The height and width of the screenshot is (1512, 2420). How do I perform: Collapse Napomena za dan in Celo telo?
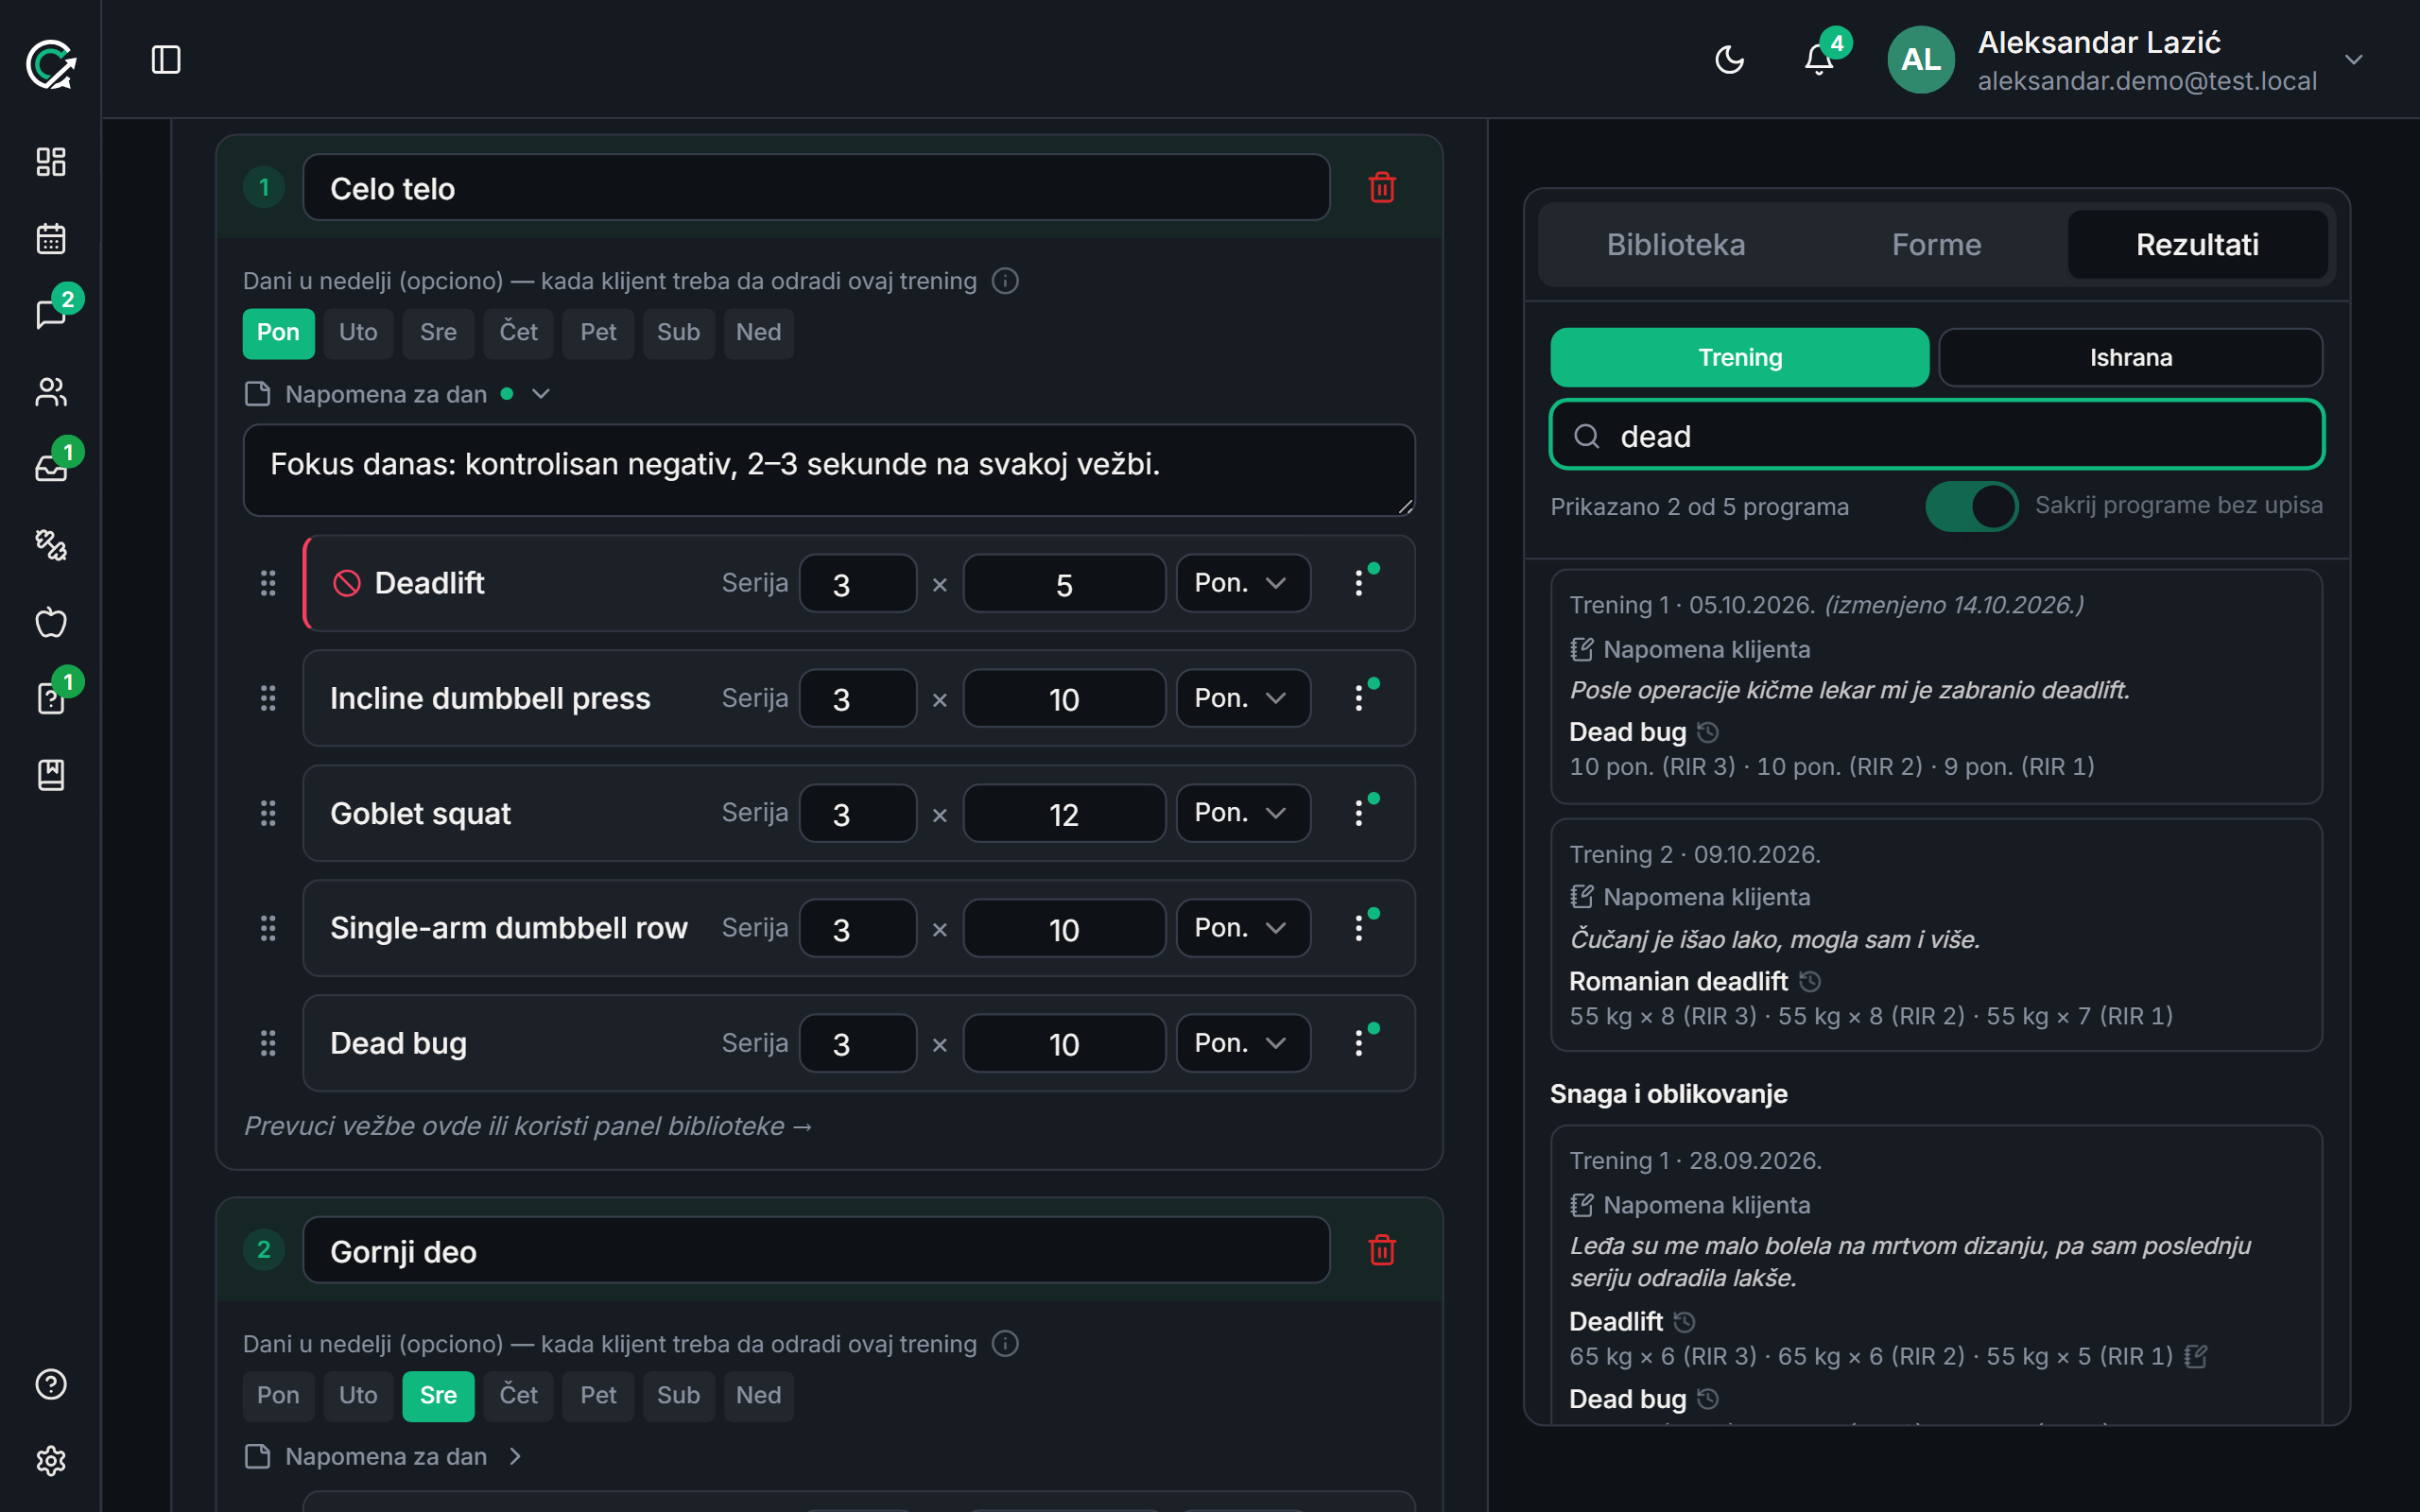(x=398, y=394)
